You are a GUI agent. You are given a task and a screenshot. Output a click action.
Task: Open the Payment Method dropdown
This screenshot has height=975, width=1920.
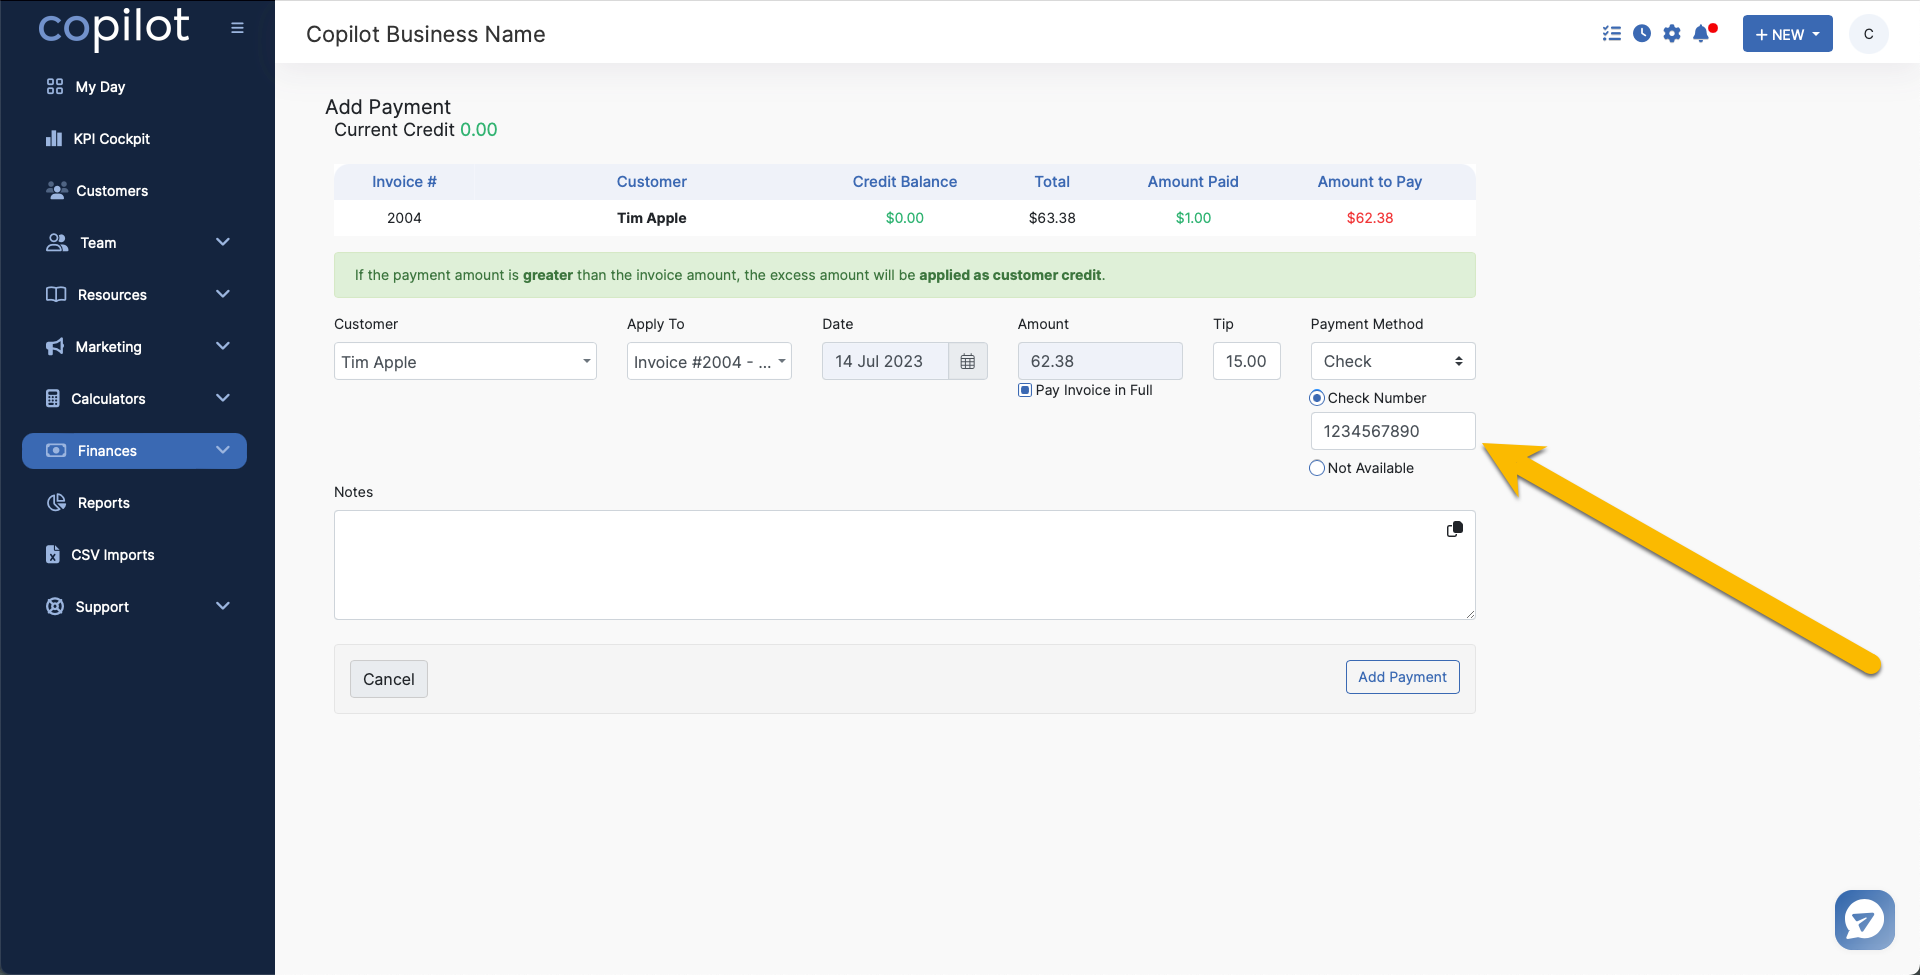[1392, 361]
